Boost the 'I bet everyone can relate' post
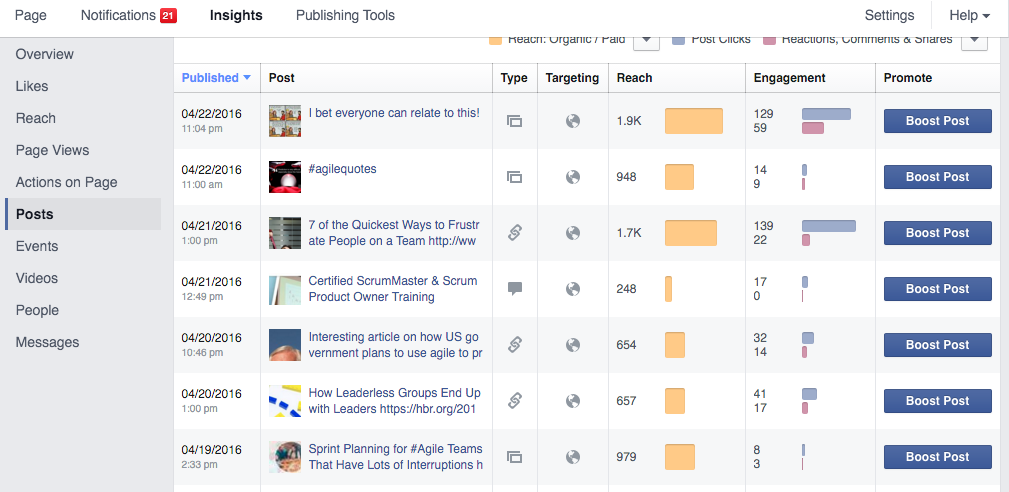1009x492 pixels. (937, 121)
